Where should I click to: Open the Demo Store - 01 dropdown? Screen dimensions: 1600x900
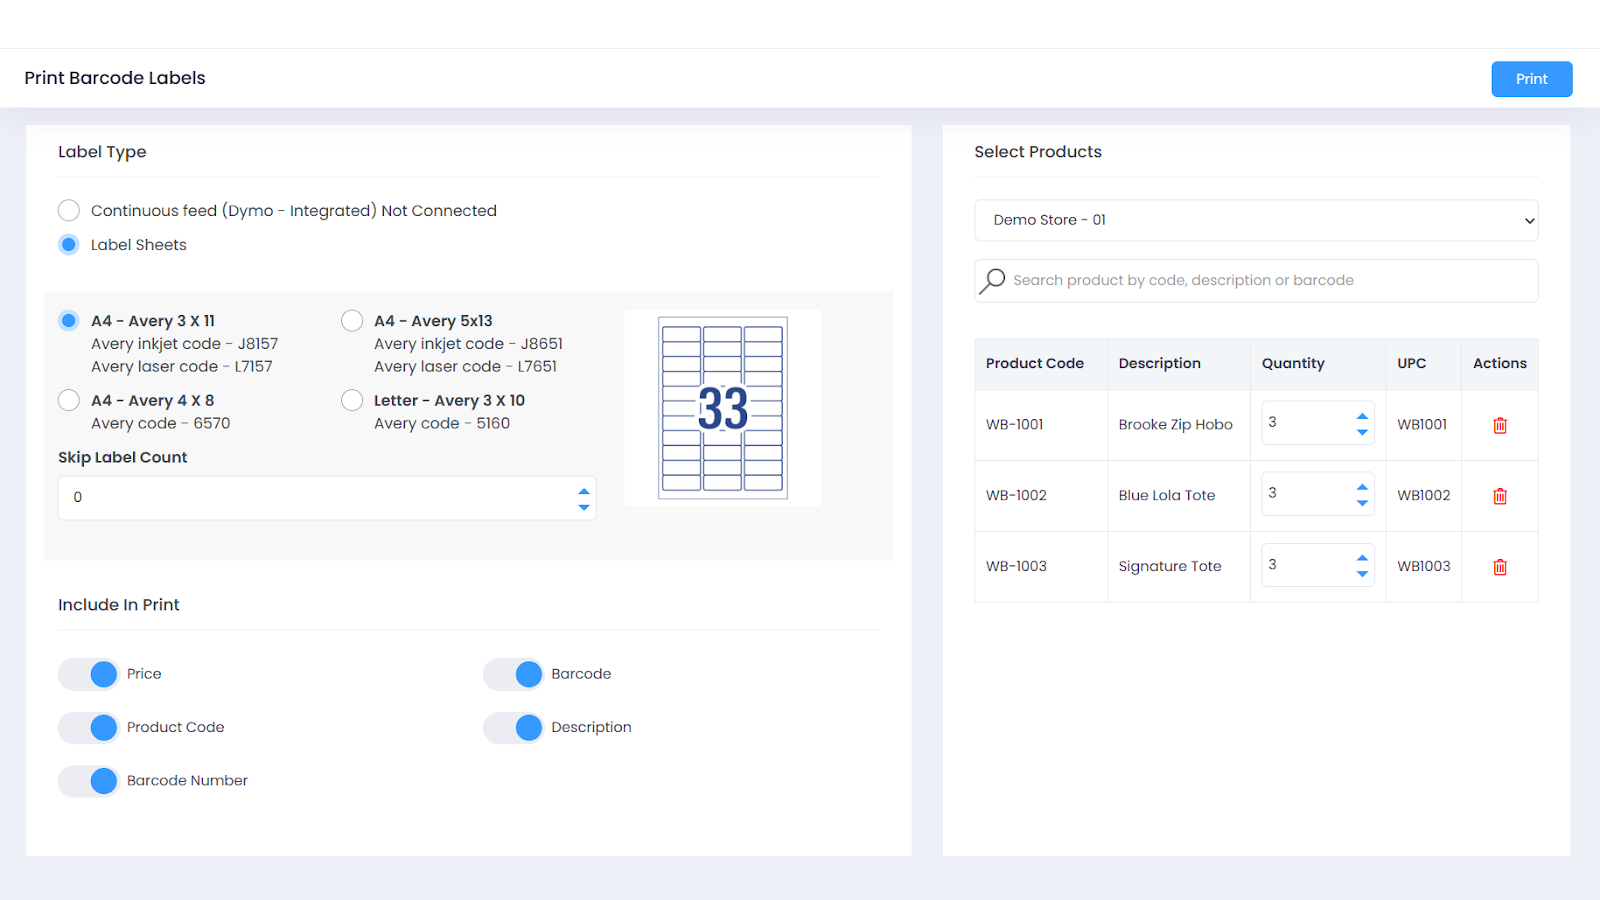[x=1256, y=220]
